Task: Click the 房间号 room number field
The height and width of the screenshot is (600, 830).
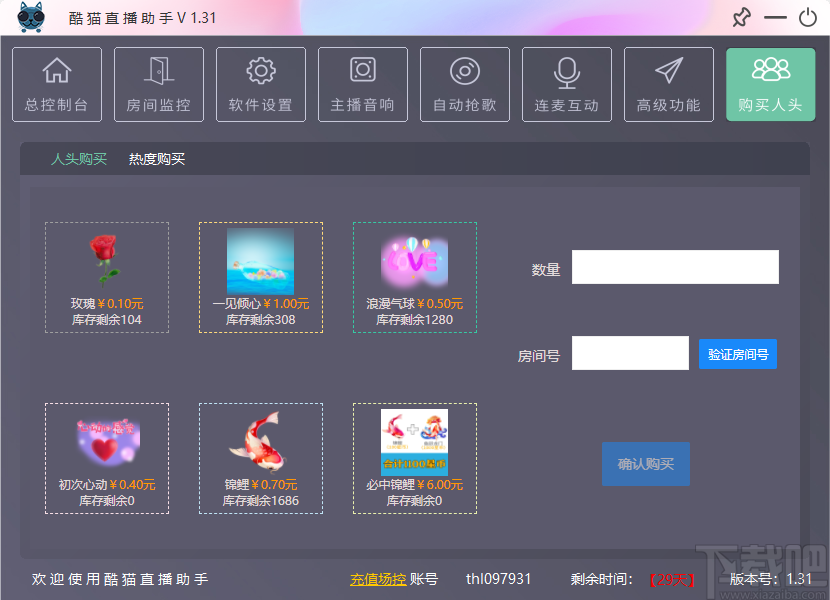Action: [630, 353]
